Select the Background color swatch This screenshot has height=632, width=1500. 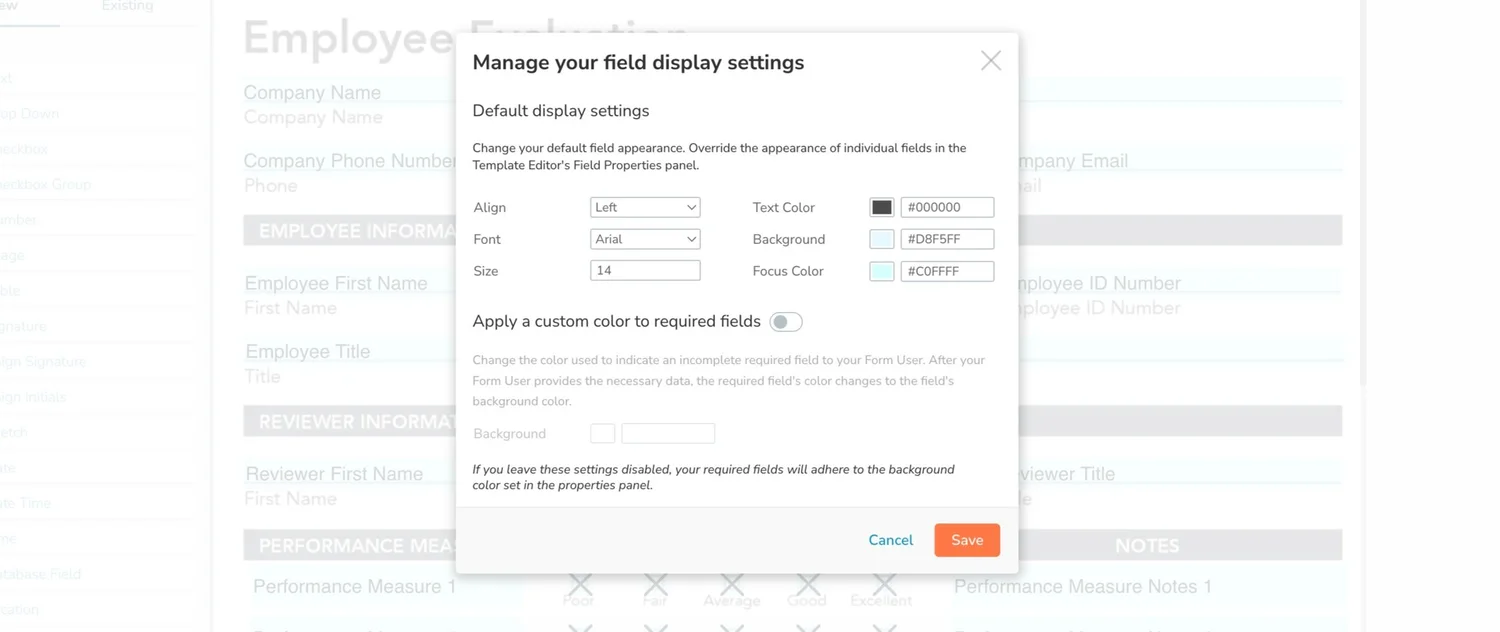pyautogui.click(x=881, y=238)
